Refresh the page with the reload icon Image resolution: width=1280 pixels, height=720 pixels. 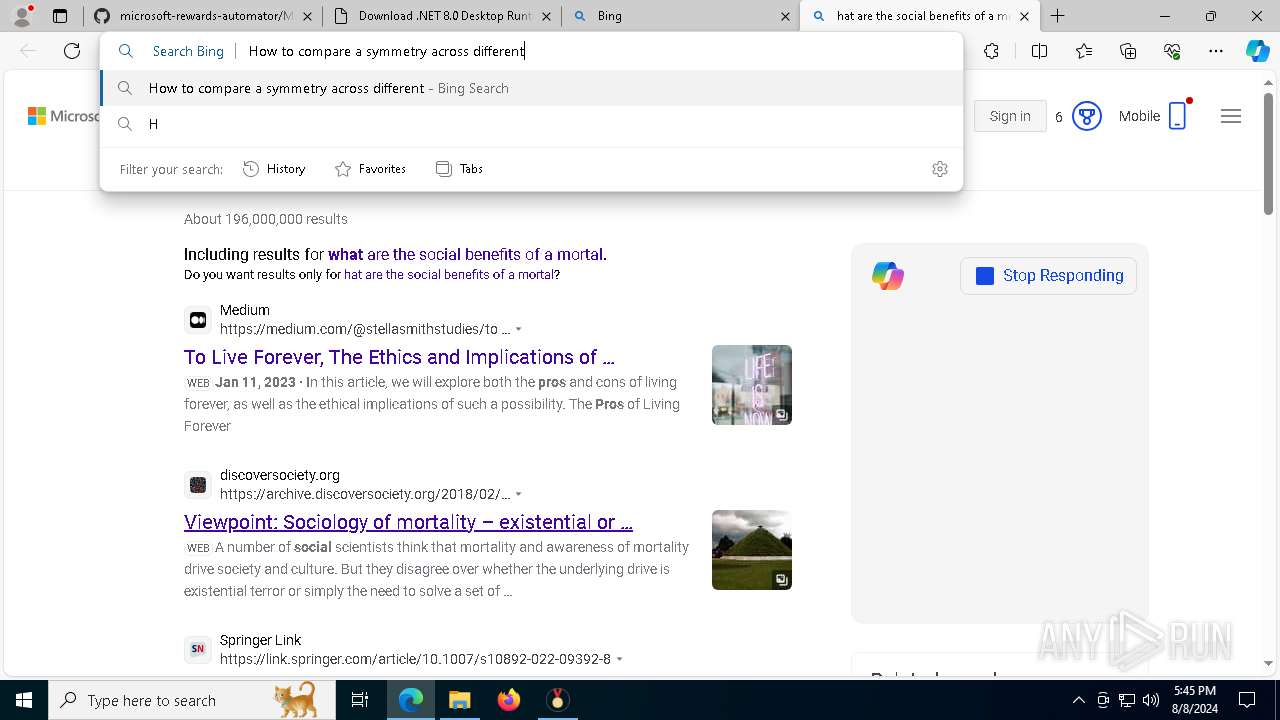pyautogui.click(x=72, y=51)
